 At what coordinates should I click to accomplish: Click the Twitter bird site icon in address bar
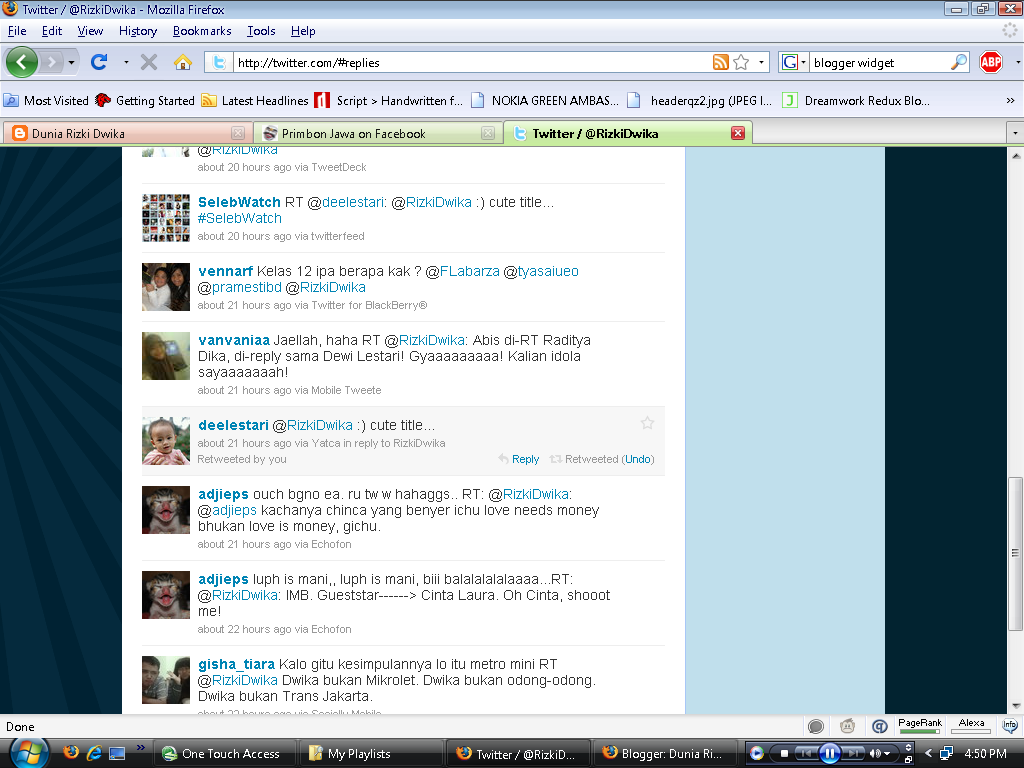219,63
